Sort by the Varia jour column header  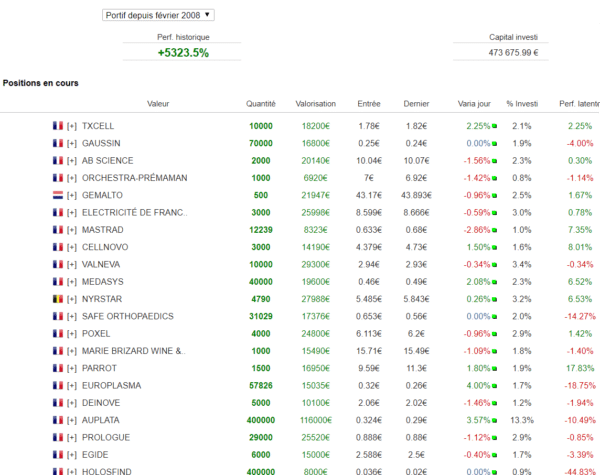[474, 104]
